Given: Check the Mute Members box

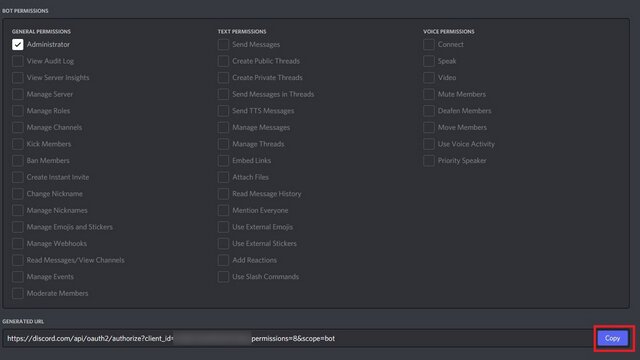Looking at the screenshot, I should [429, 94].
